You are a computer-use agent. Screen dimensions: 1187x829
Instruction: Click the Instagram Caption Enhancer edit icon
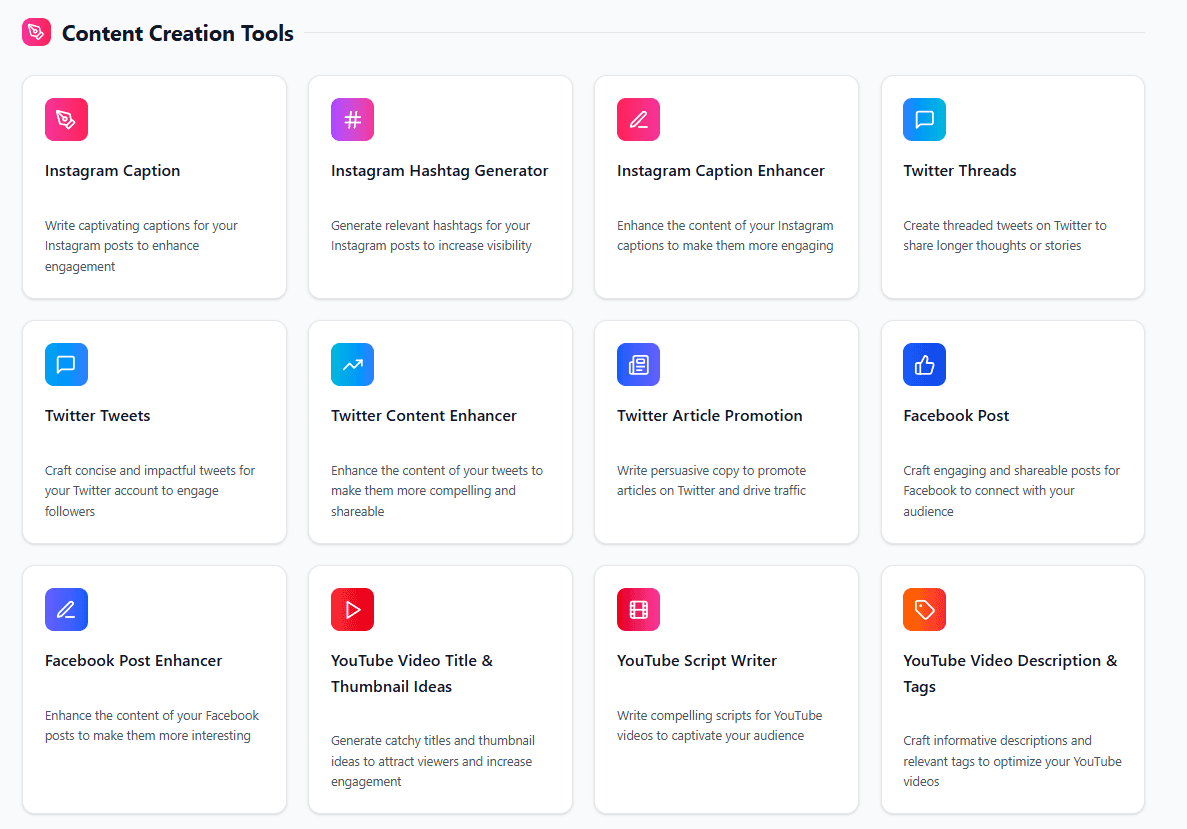click(x=638, y=119)
